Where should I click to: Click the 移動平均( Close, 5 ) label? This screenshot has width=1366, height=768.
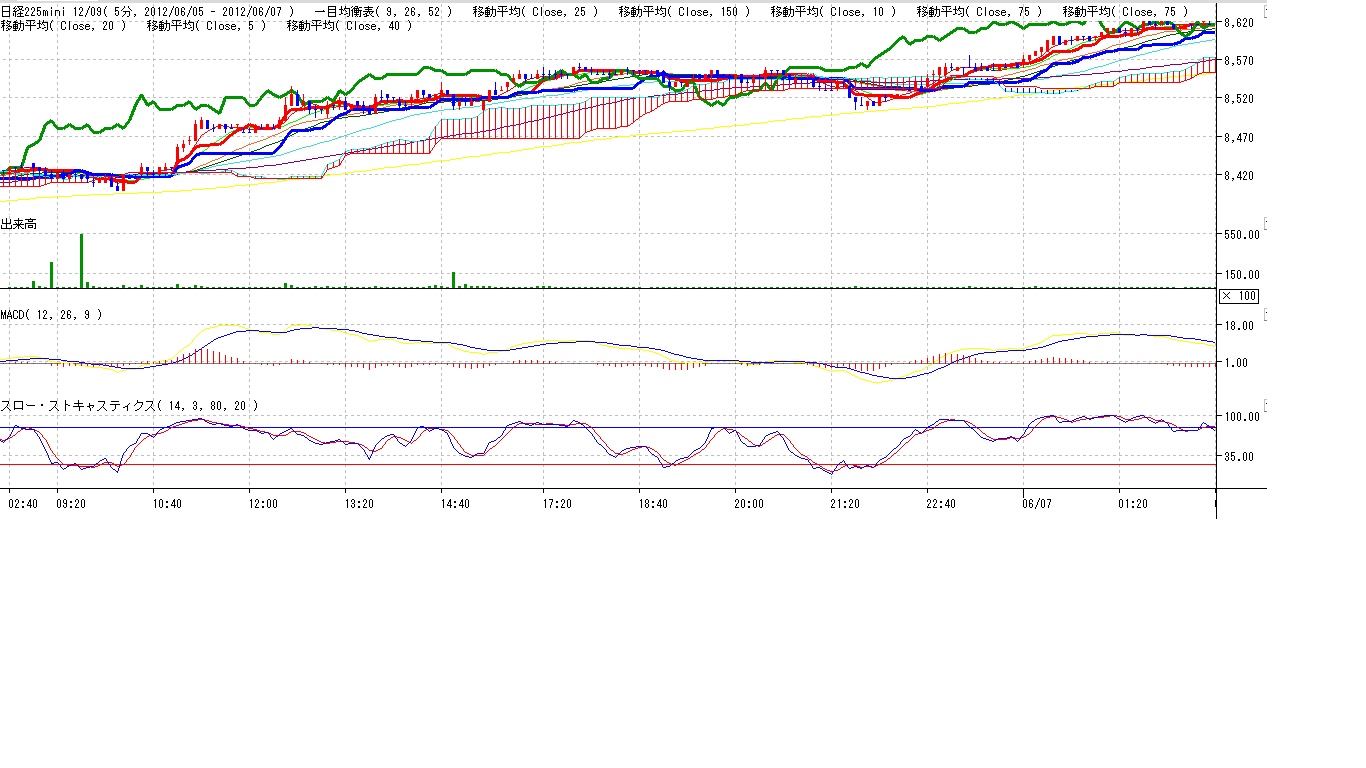point(206,25)
